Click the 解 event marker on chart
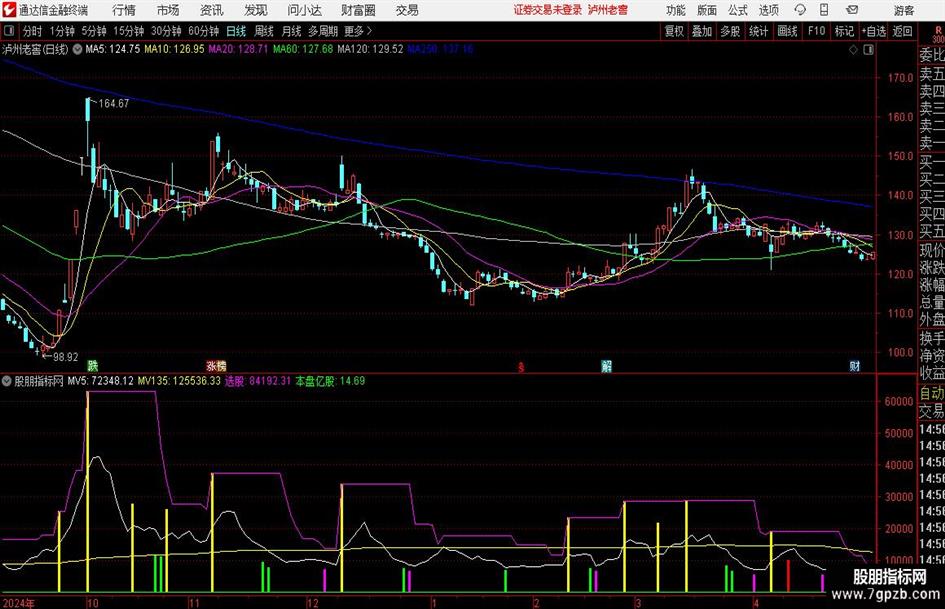The height and width of the screenshot is (609, 945). tap(606, 366)
